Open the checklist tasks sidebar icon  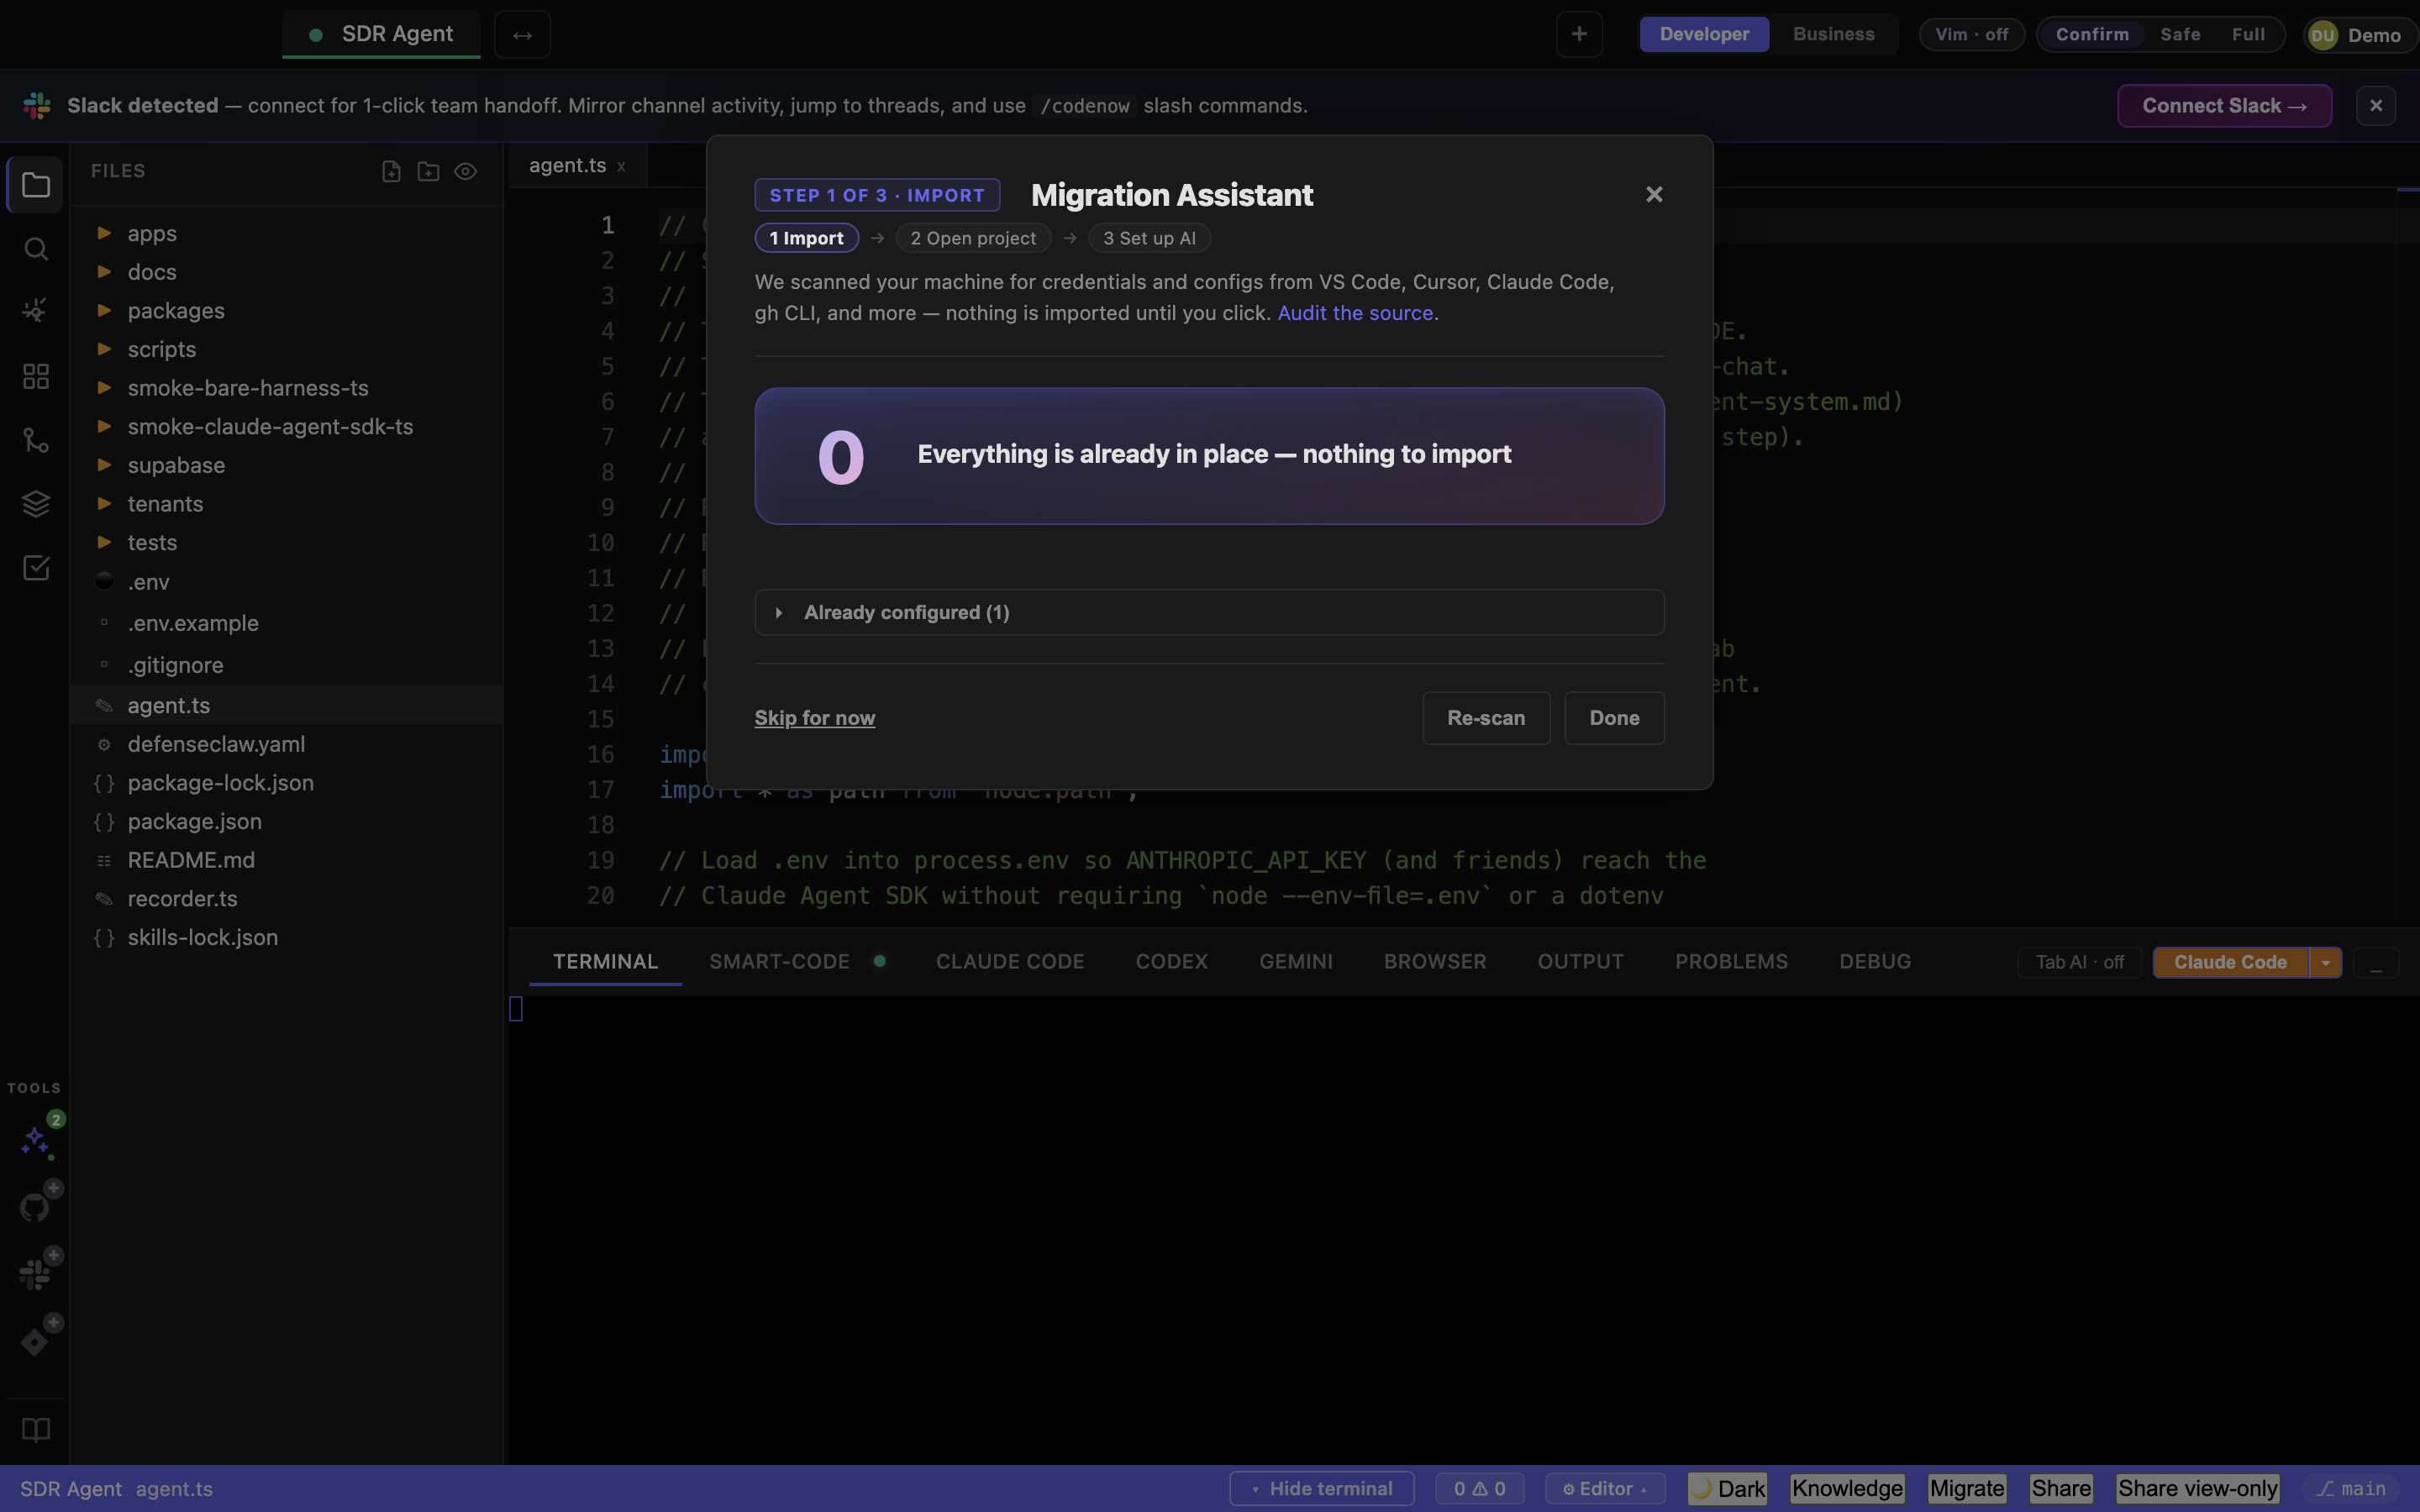point(35,568)
